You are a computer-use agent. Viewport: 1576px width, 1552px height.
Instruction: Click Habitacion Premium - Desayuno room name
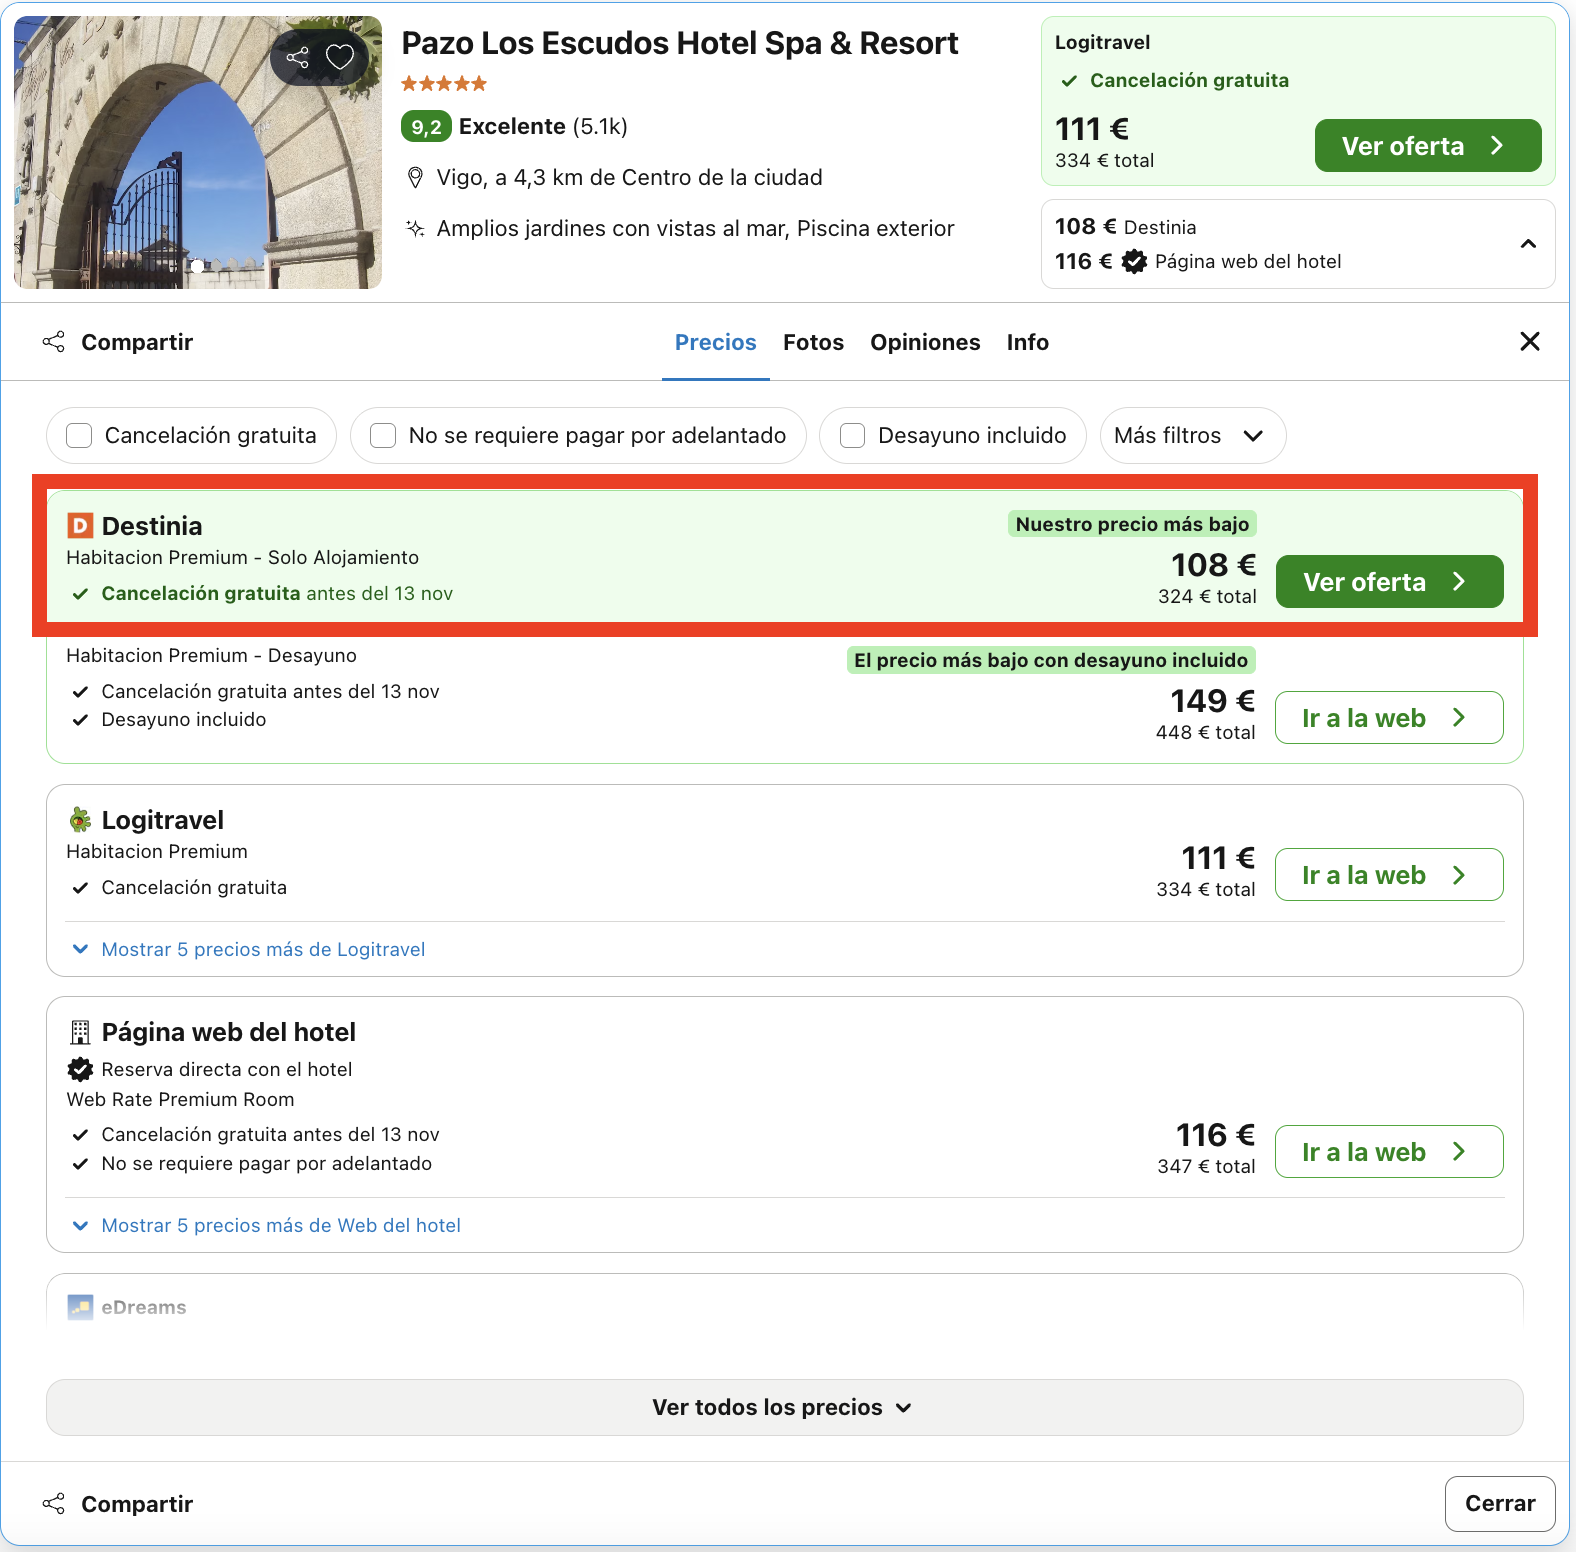212,656
